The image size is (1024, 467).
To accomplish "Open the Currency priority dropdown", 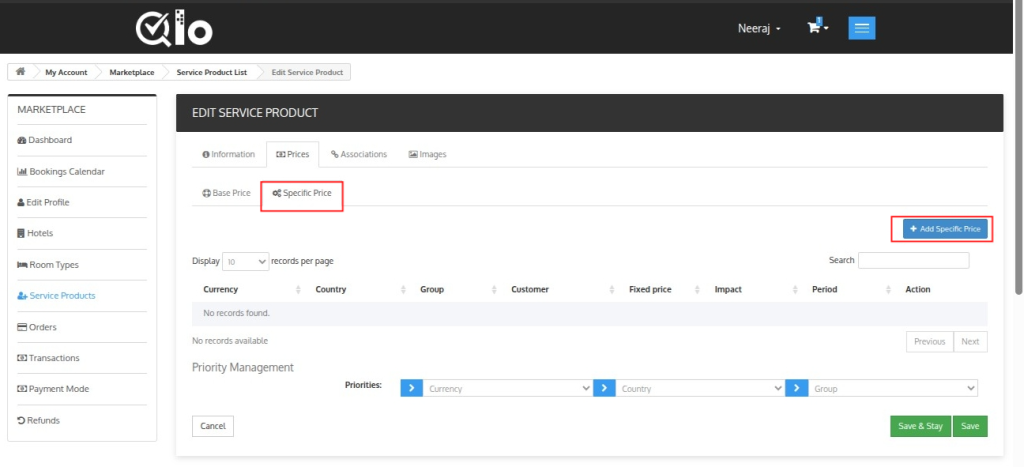I will (x=507, y=388).
